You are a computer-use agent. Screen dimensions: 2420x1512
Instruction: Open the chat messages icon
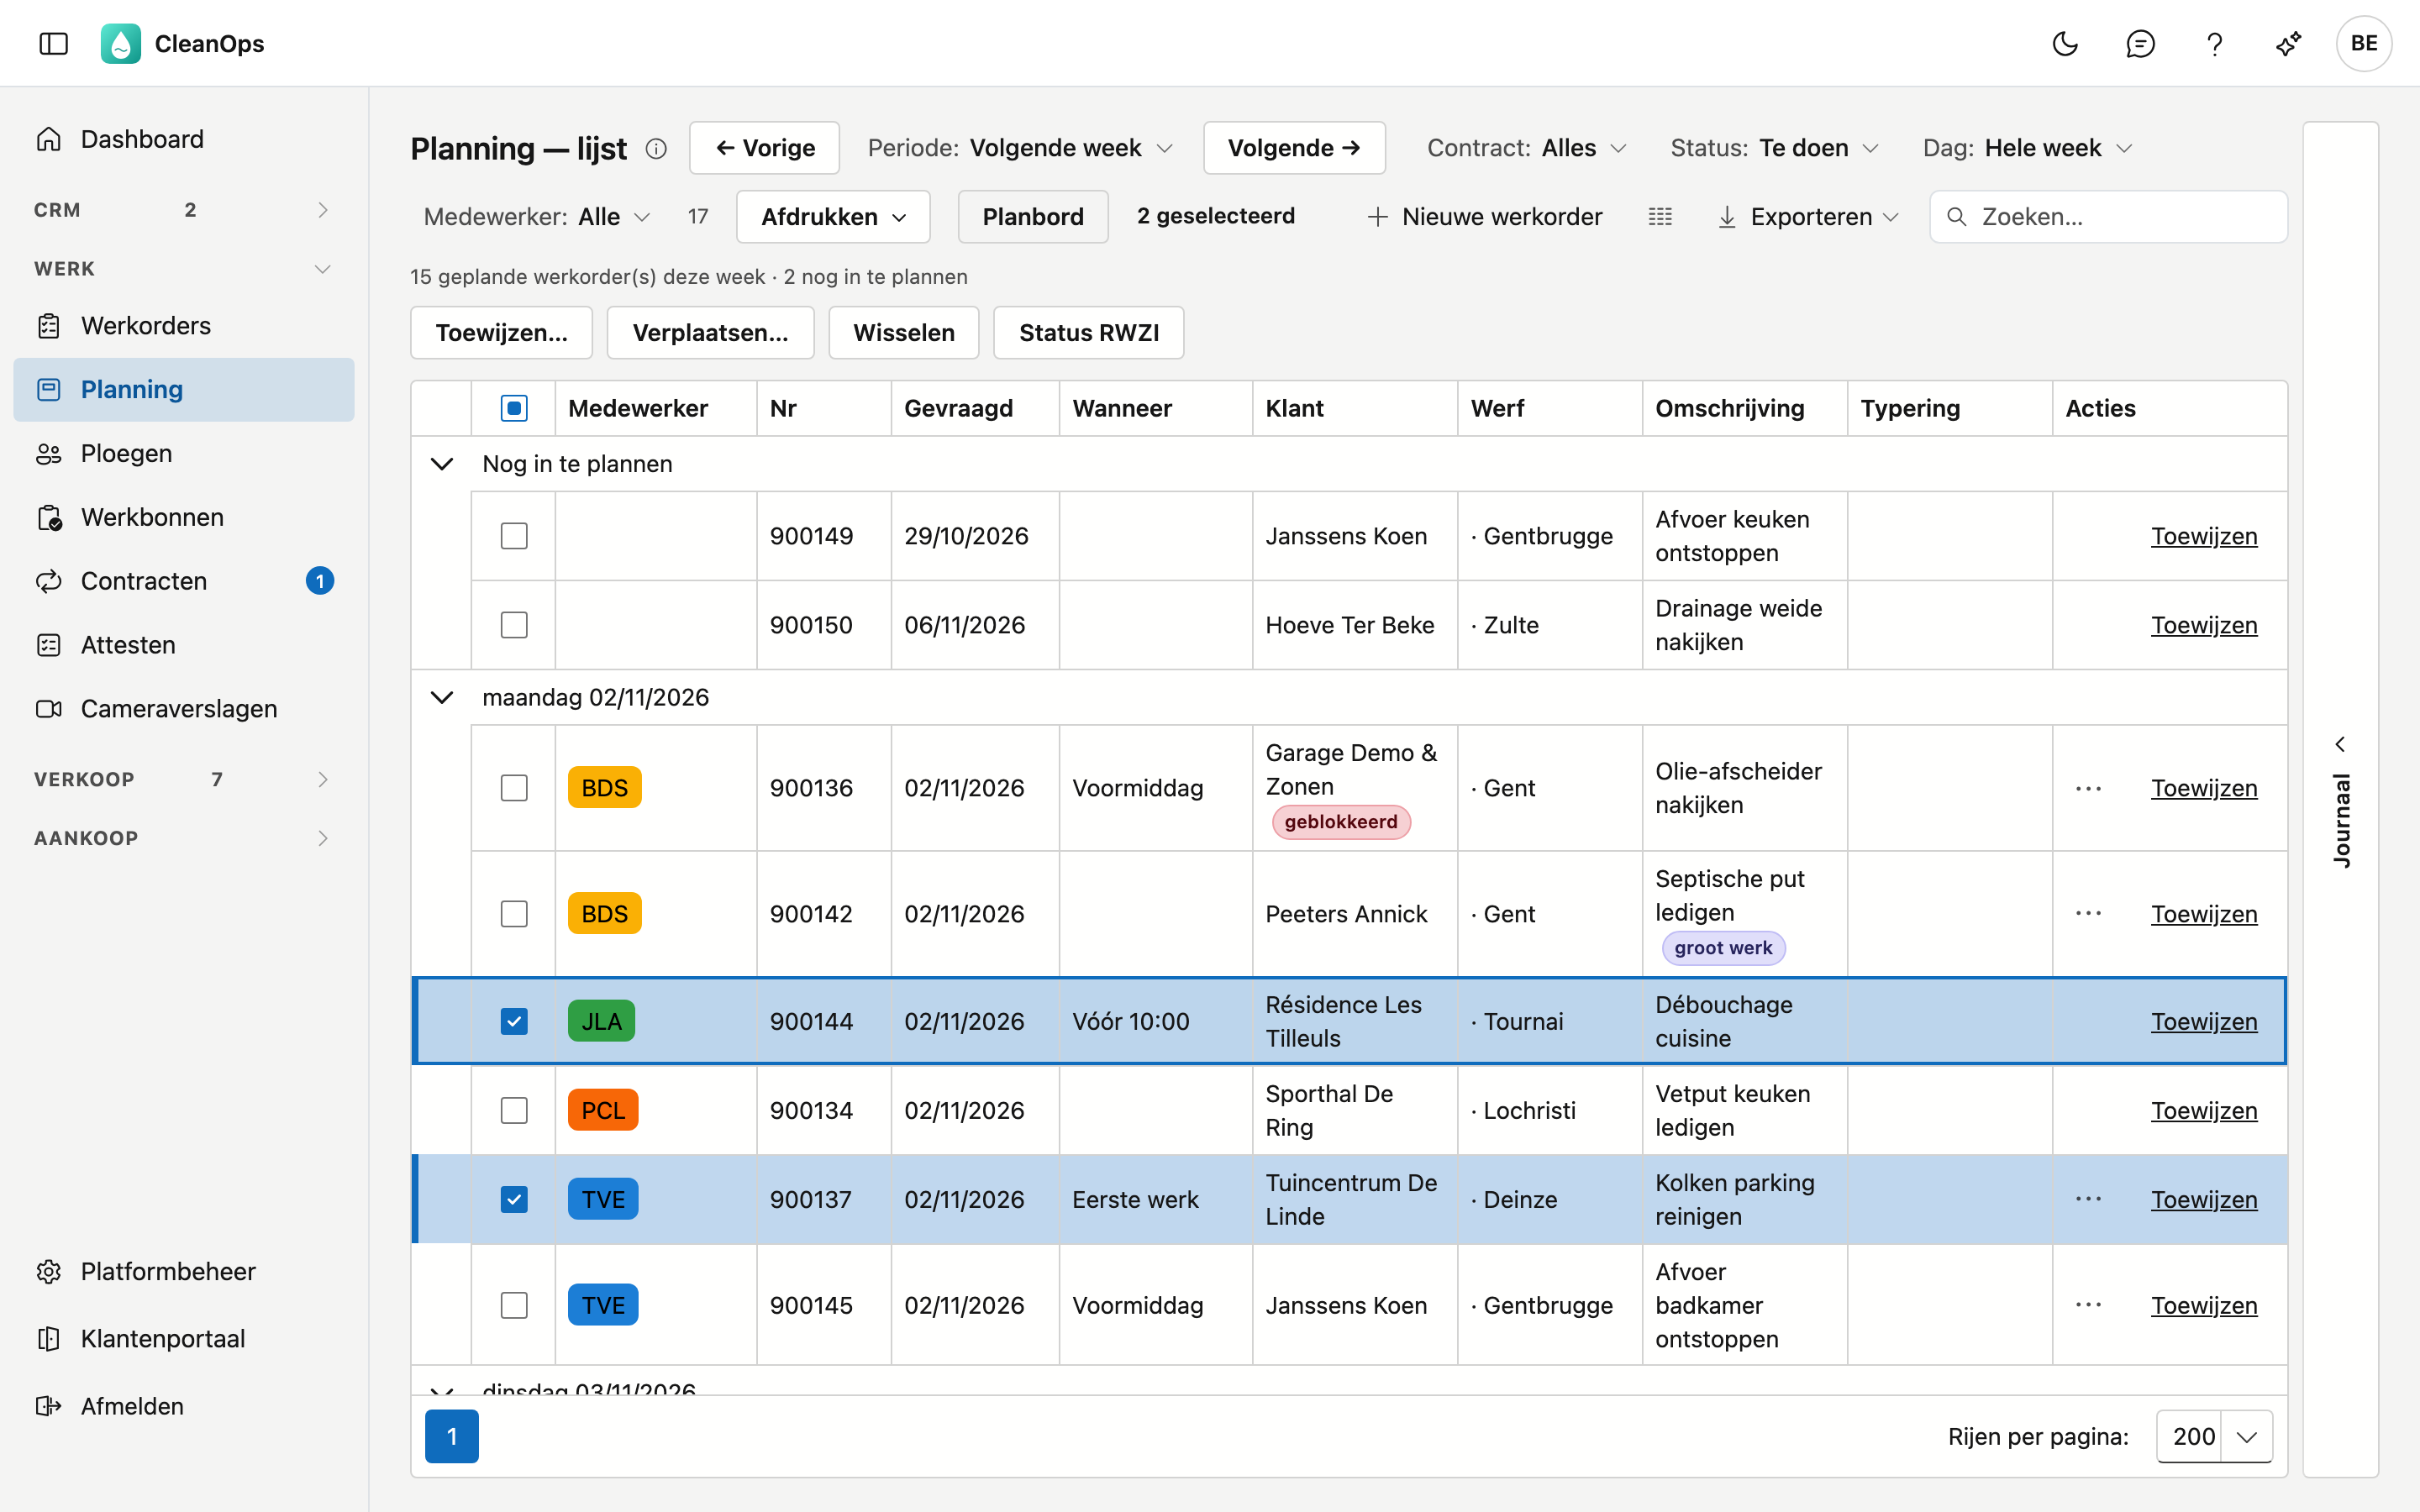(x=2140, y=43)
